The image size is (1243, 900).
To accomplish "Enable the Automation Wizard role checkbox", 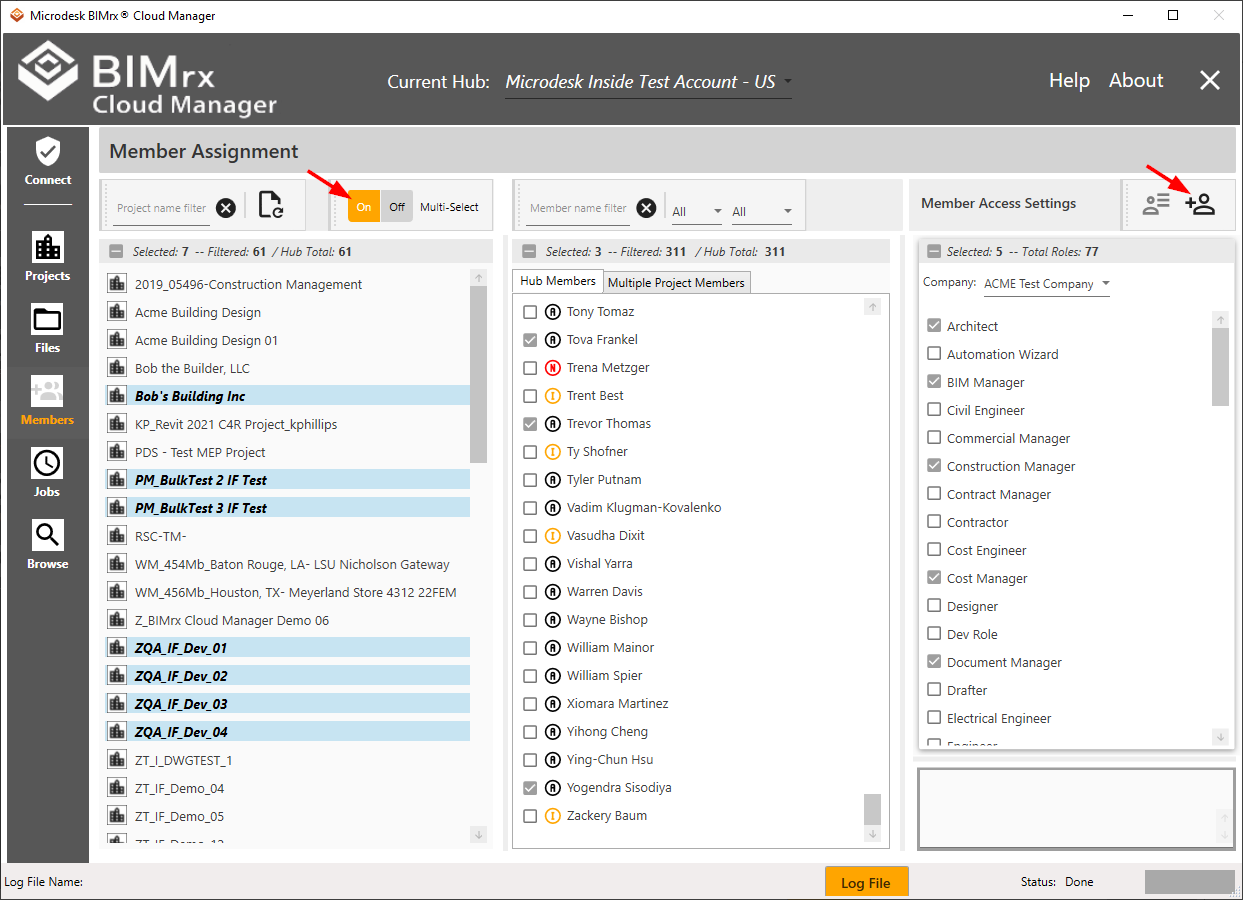I will tap(934, 354).
